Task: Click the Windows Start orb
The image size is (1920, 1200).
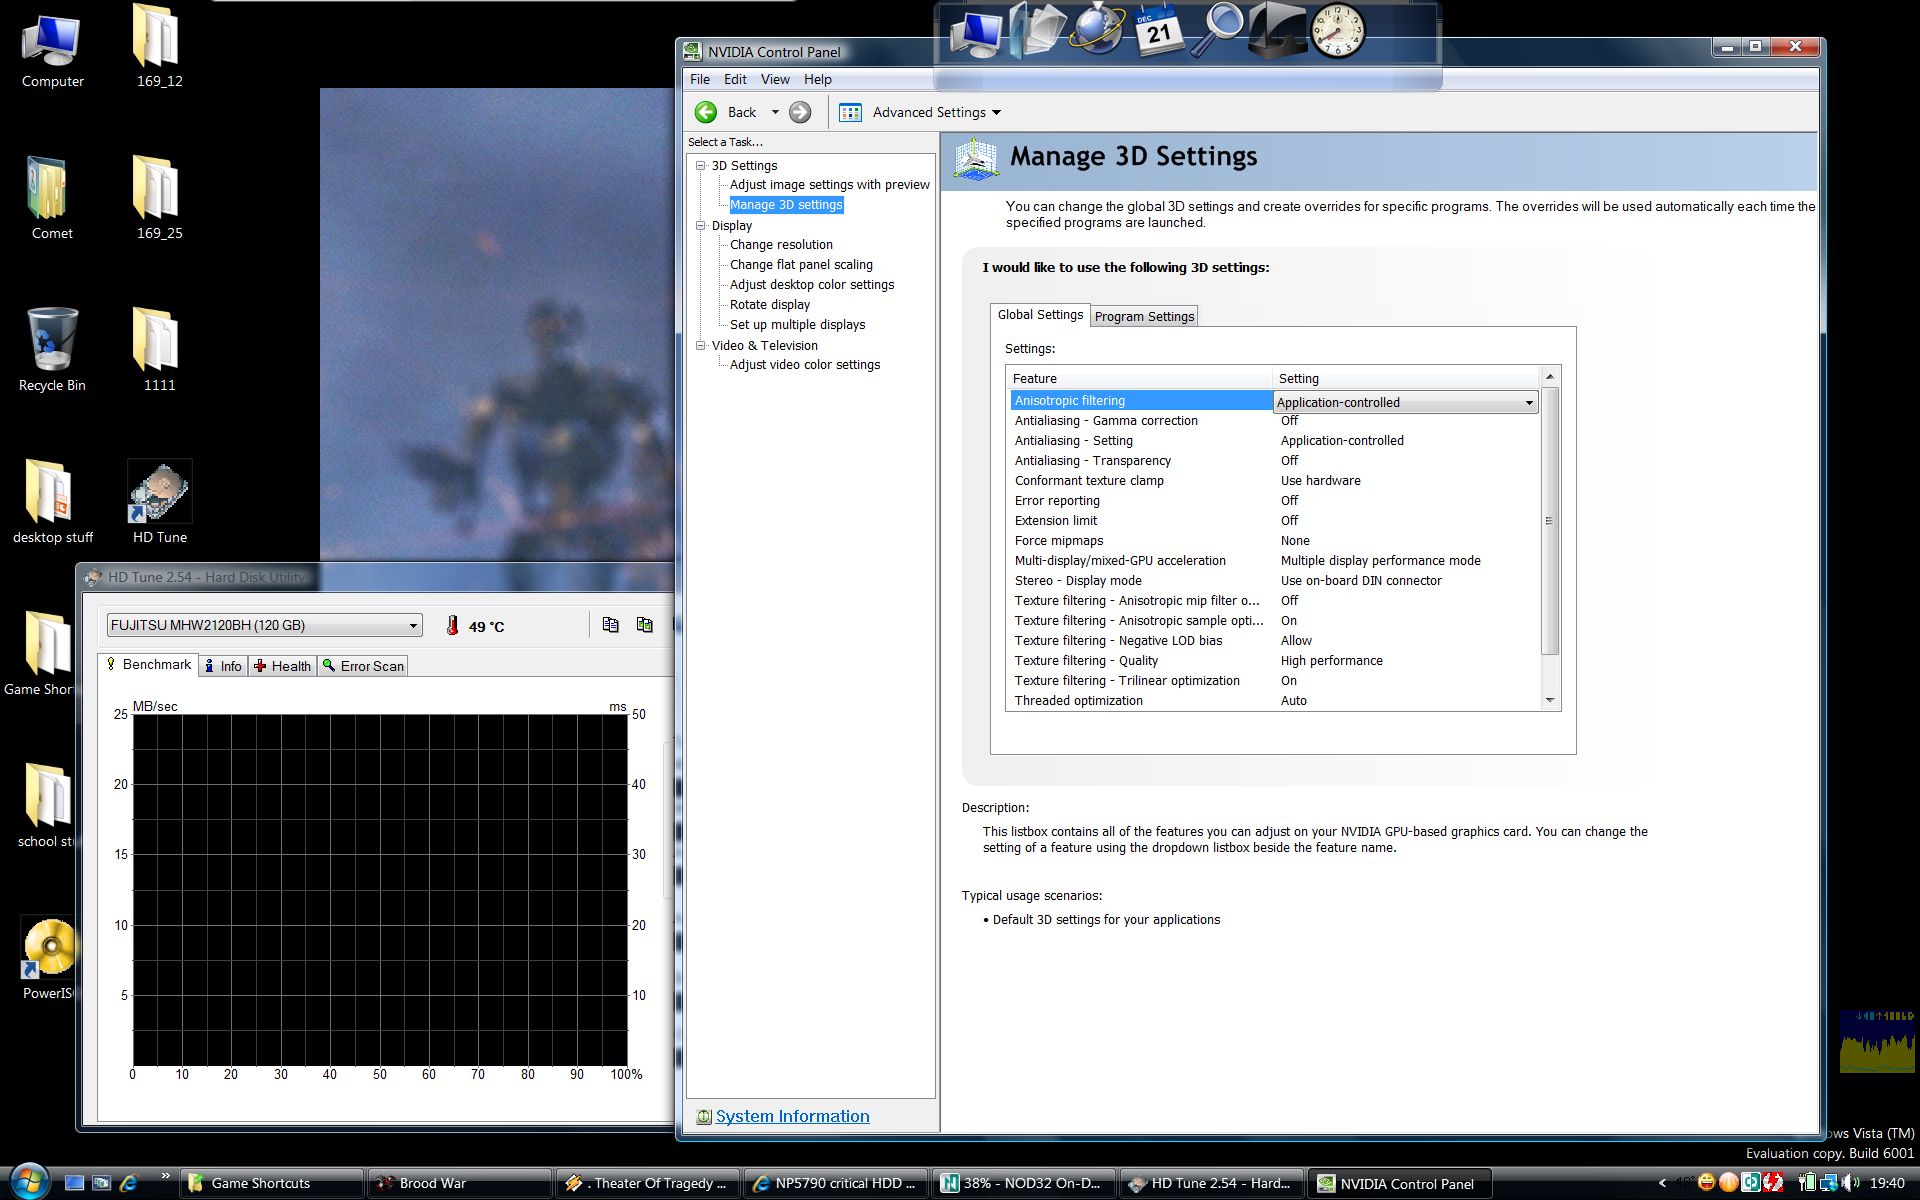Action: (x=28, y=1181)
